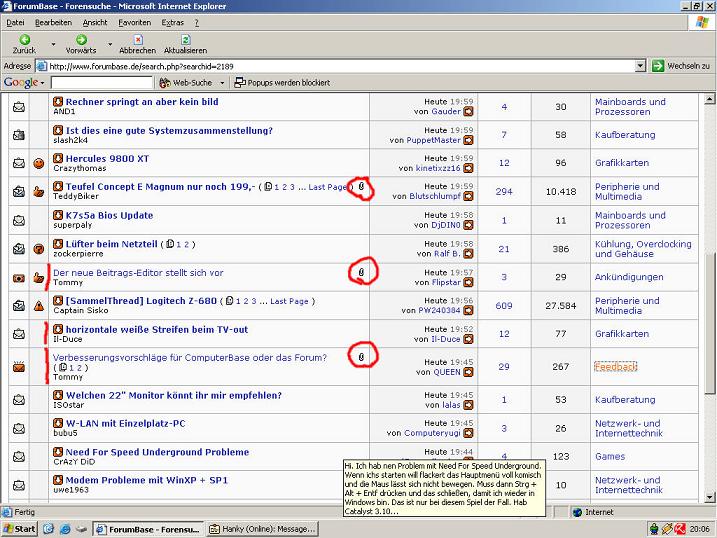Image resolution: width=717 pixels, height=538 pixels.
Task: Open Last Page of Teufel Concept E thread
Action: [x=327, y=187]
